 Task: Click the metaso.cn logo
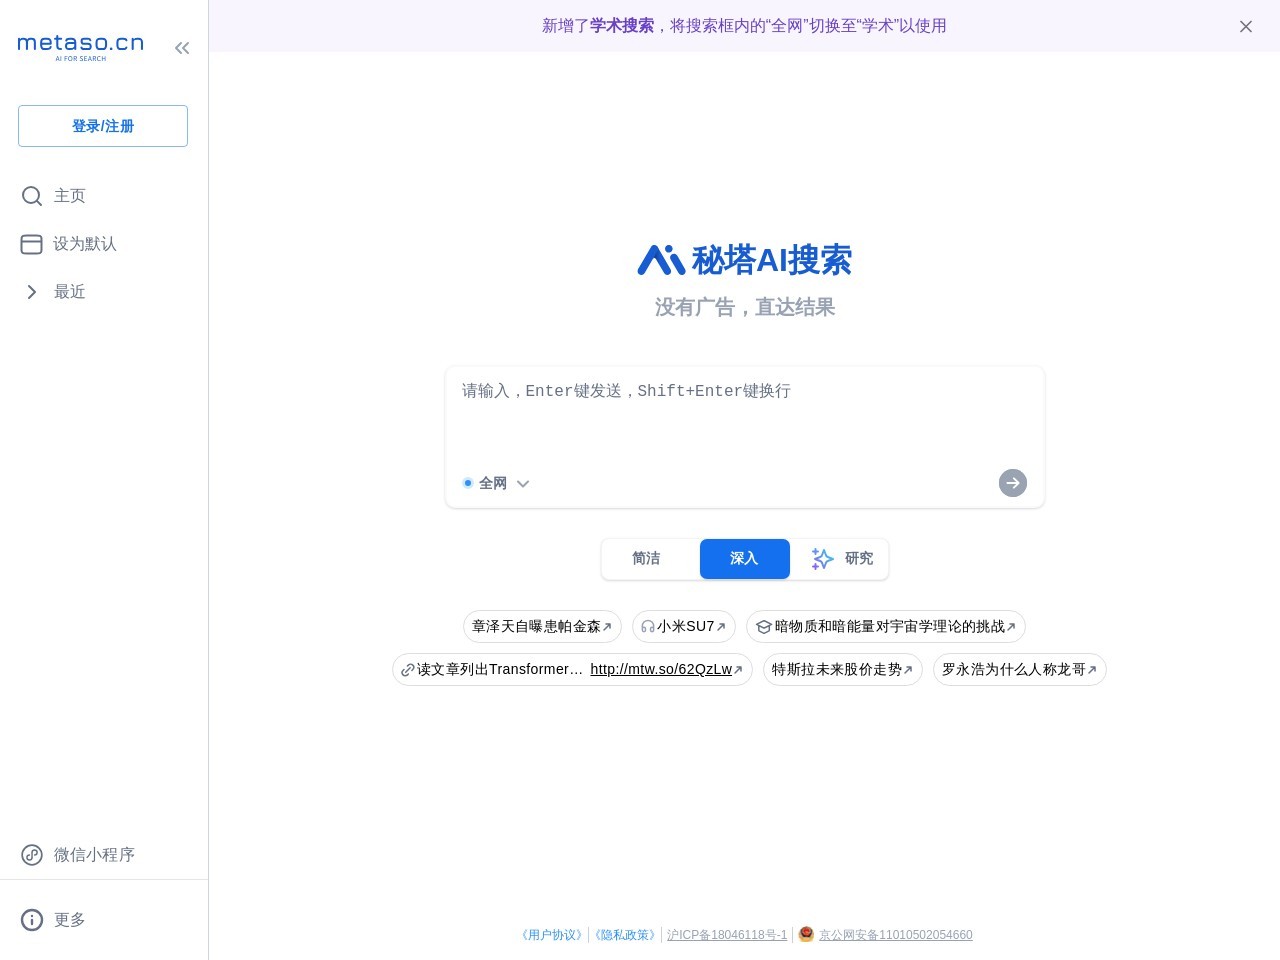click(81, 47)
